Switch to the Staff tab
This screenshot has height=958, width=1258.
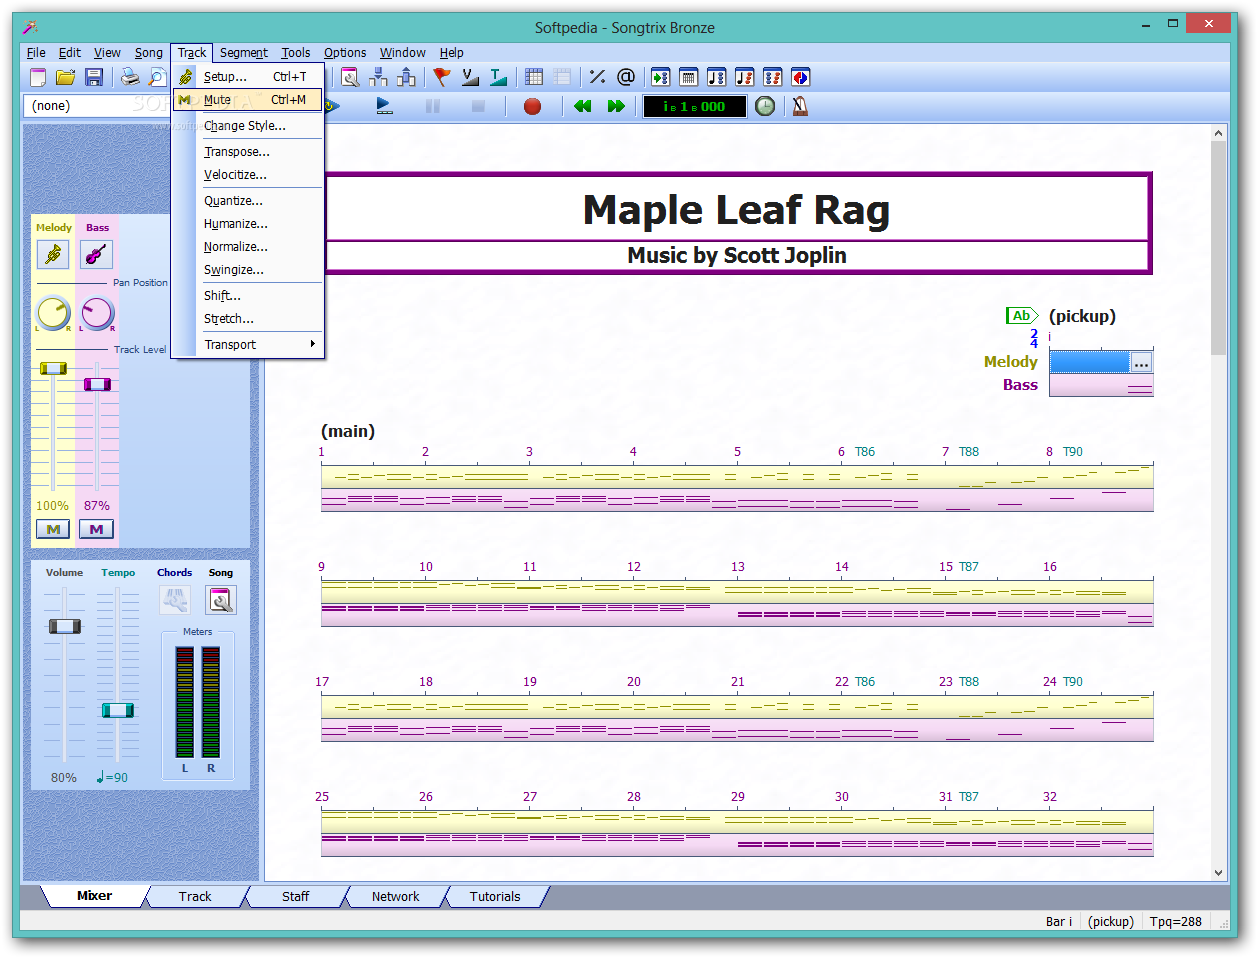point(295,896)
